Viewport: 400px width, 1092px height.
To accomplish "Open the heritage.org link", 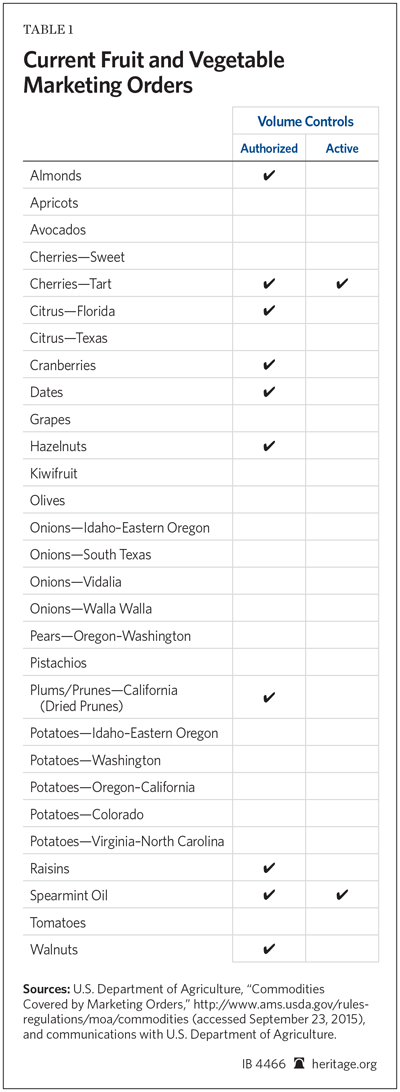I will [x=343, y=1062].
